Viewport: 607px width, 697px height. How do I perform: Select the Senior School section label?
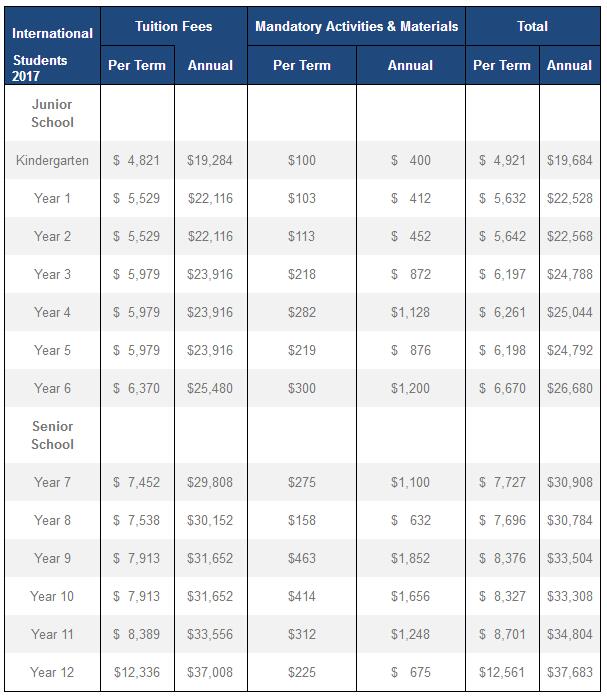point(52,435)
